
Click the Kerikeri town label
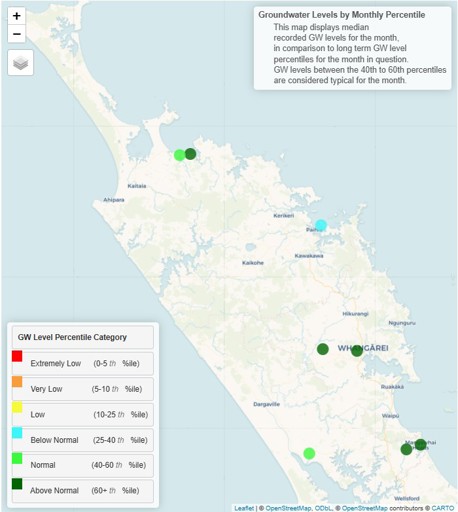[284, 215]
